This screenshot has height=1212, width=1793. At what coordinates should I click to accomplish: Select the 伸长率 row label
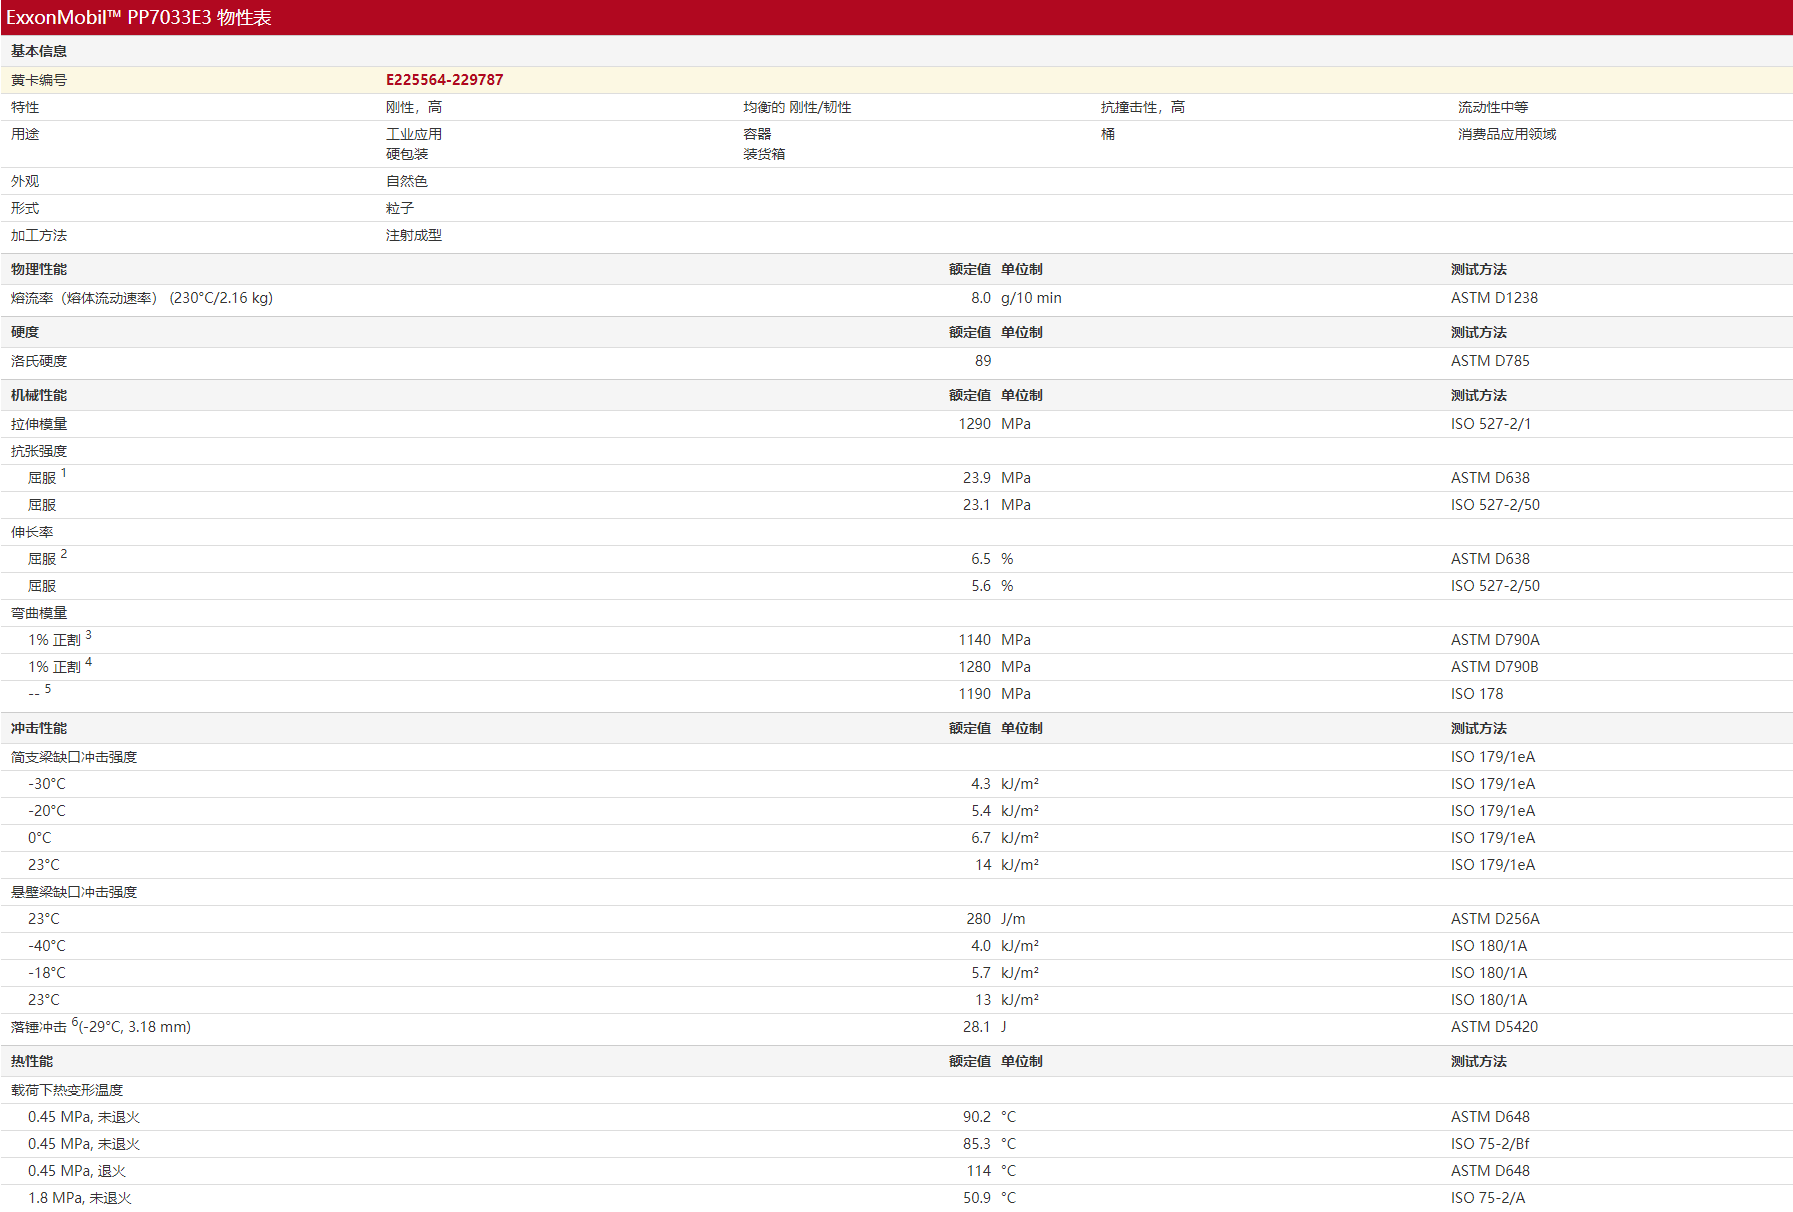coord(32,532)
